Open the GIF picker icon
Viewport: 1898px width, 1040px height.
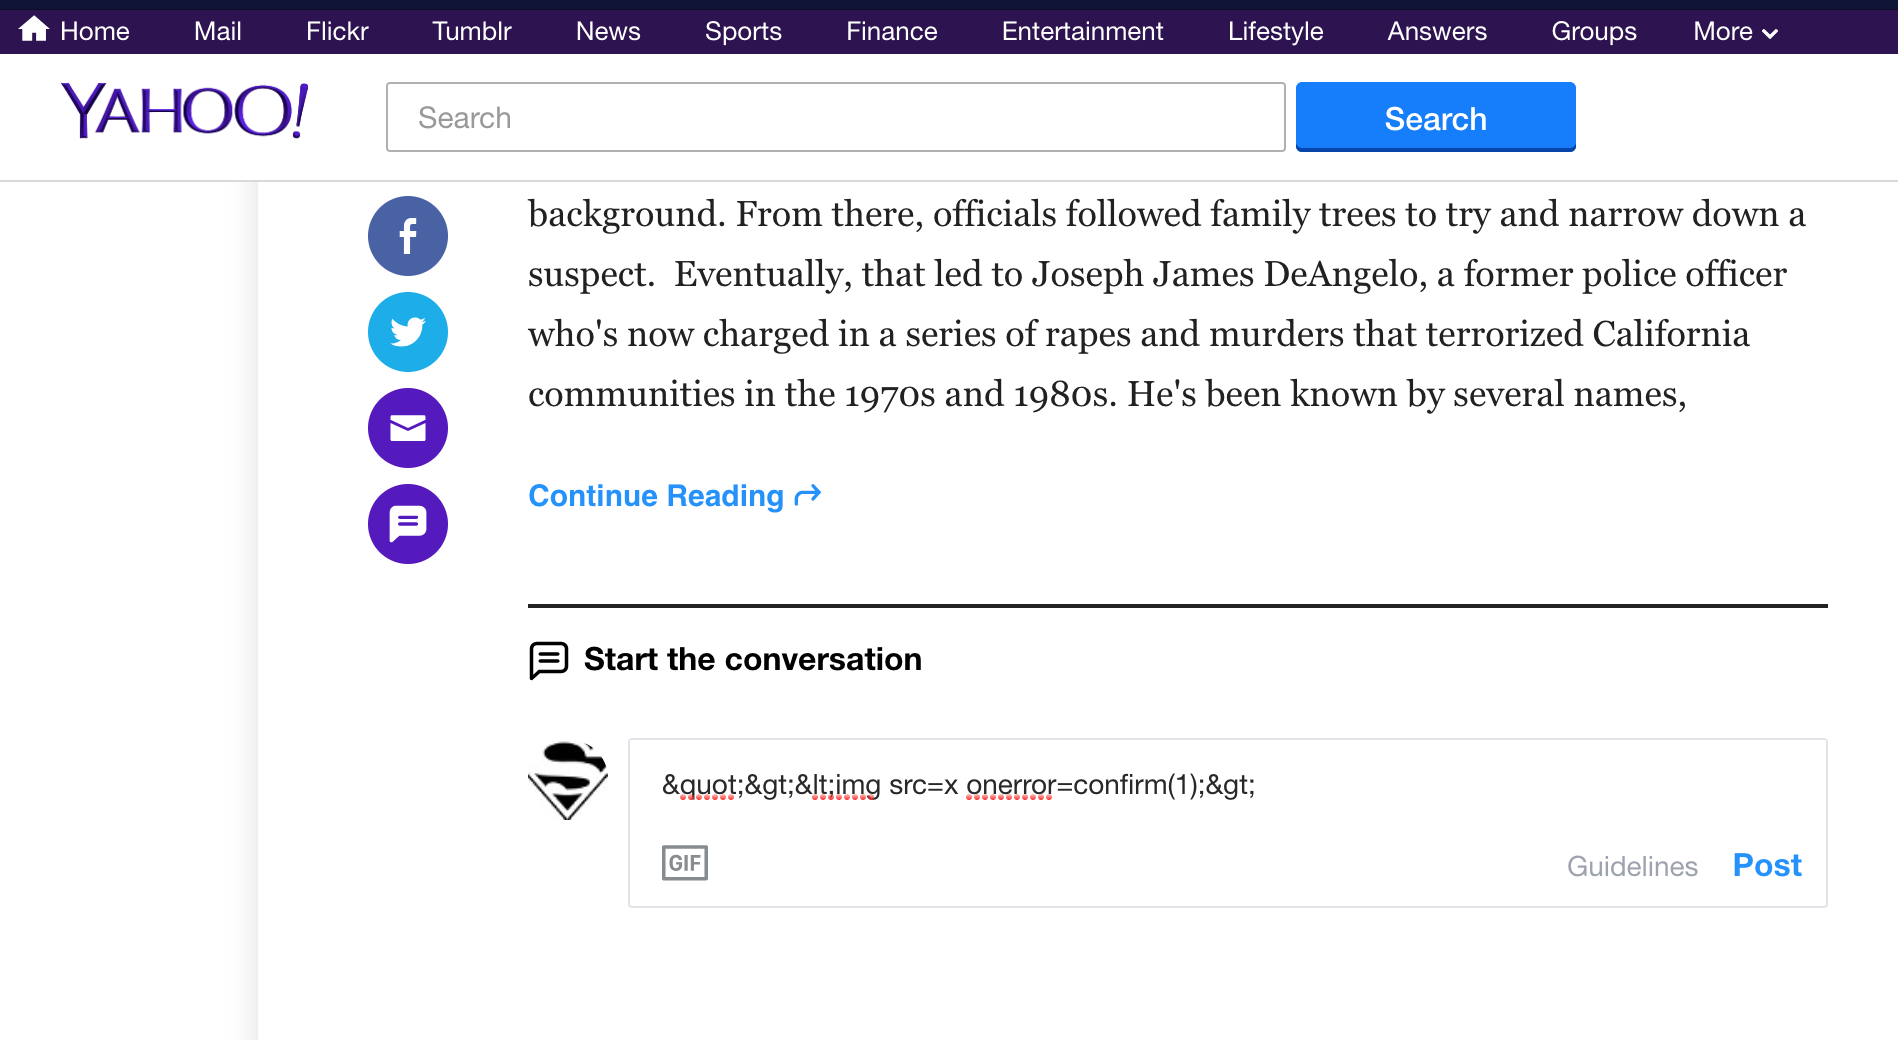[x=685, y=863]
